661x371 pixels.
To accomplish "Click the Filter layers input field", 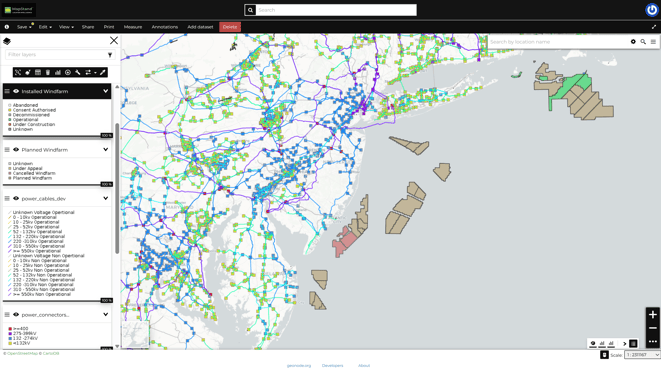I will pos(56,54).
